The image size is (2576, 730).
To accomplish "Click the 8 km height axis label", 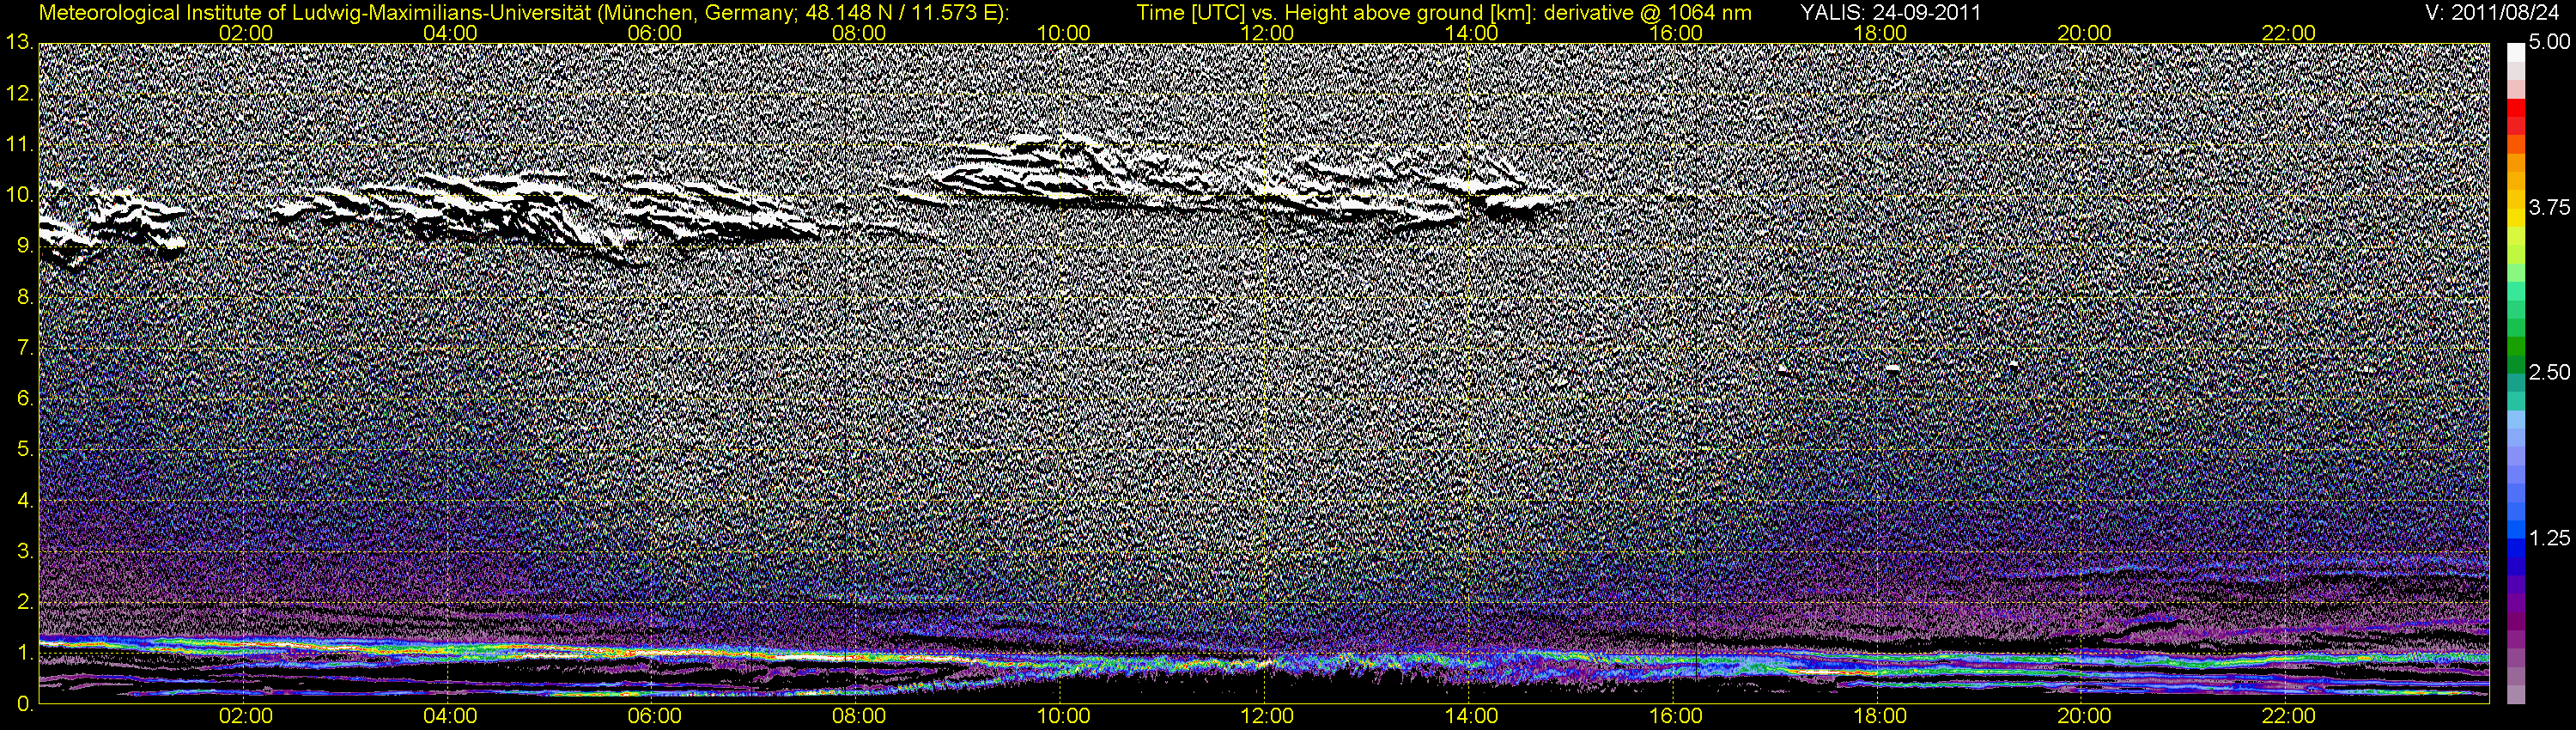I will tap(24, 298).
